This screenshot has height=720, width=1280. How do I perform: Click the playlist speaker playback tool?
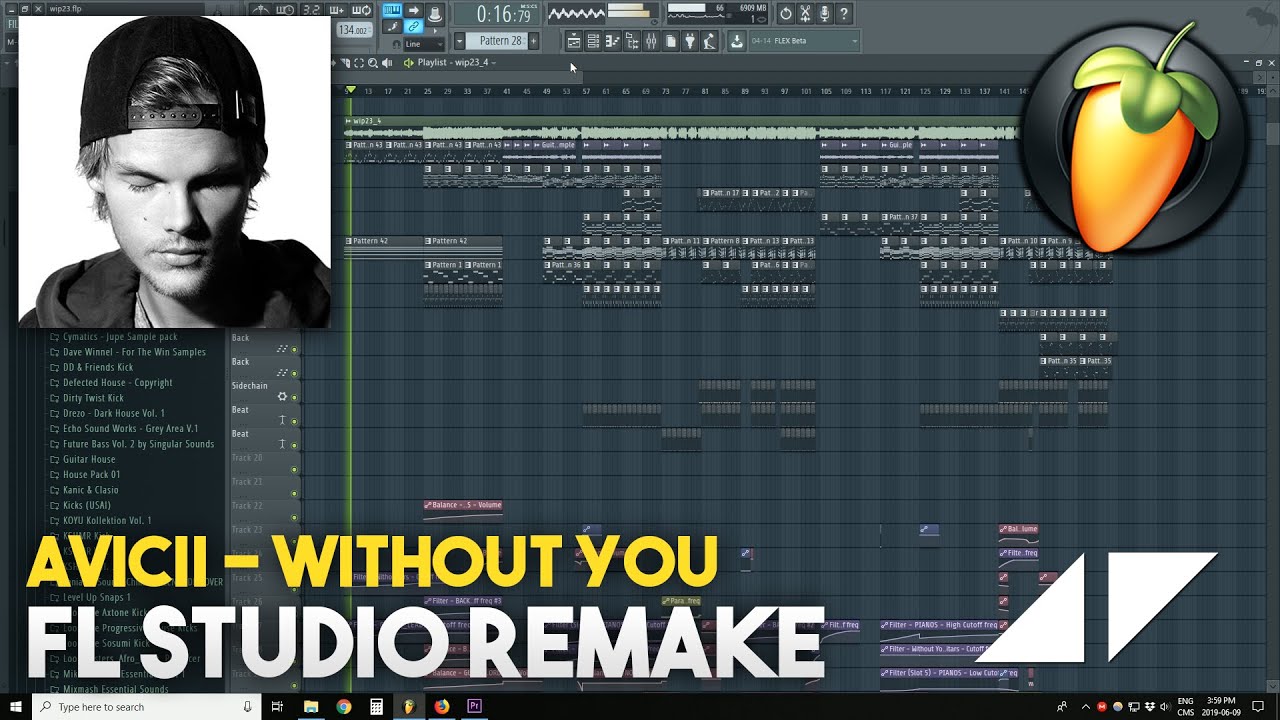(x=387, y=63)
